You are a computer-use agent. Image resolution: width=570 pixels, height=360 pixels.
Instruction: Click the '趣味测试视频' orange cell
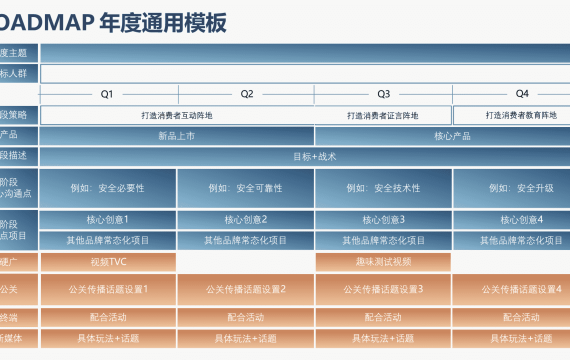[x=383, y=262]
